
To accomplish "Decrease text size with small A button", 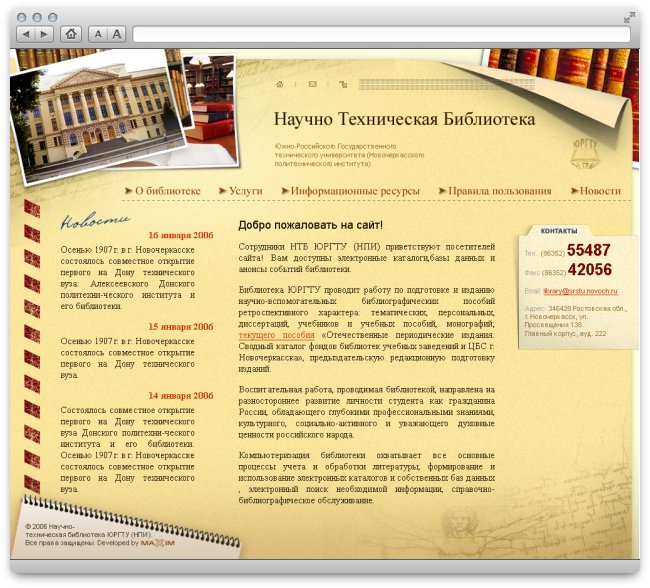I will click(x=98, y=34).
